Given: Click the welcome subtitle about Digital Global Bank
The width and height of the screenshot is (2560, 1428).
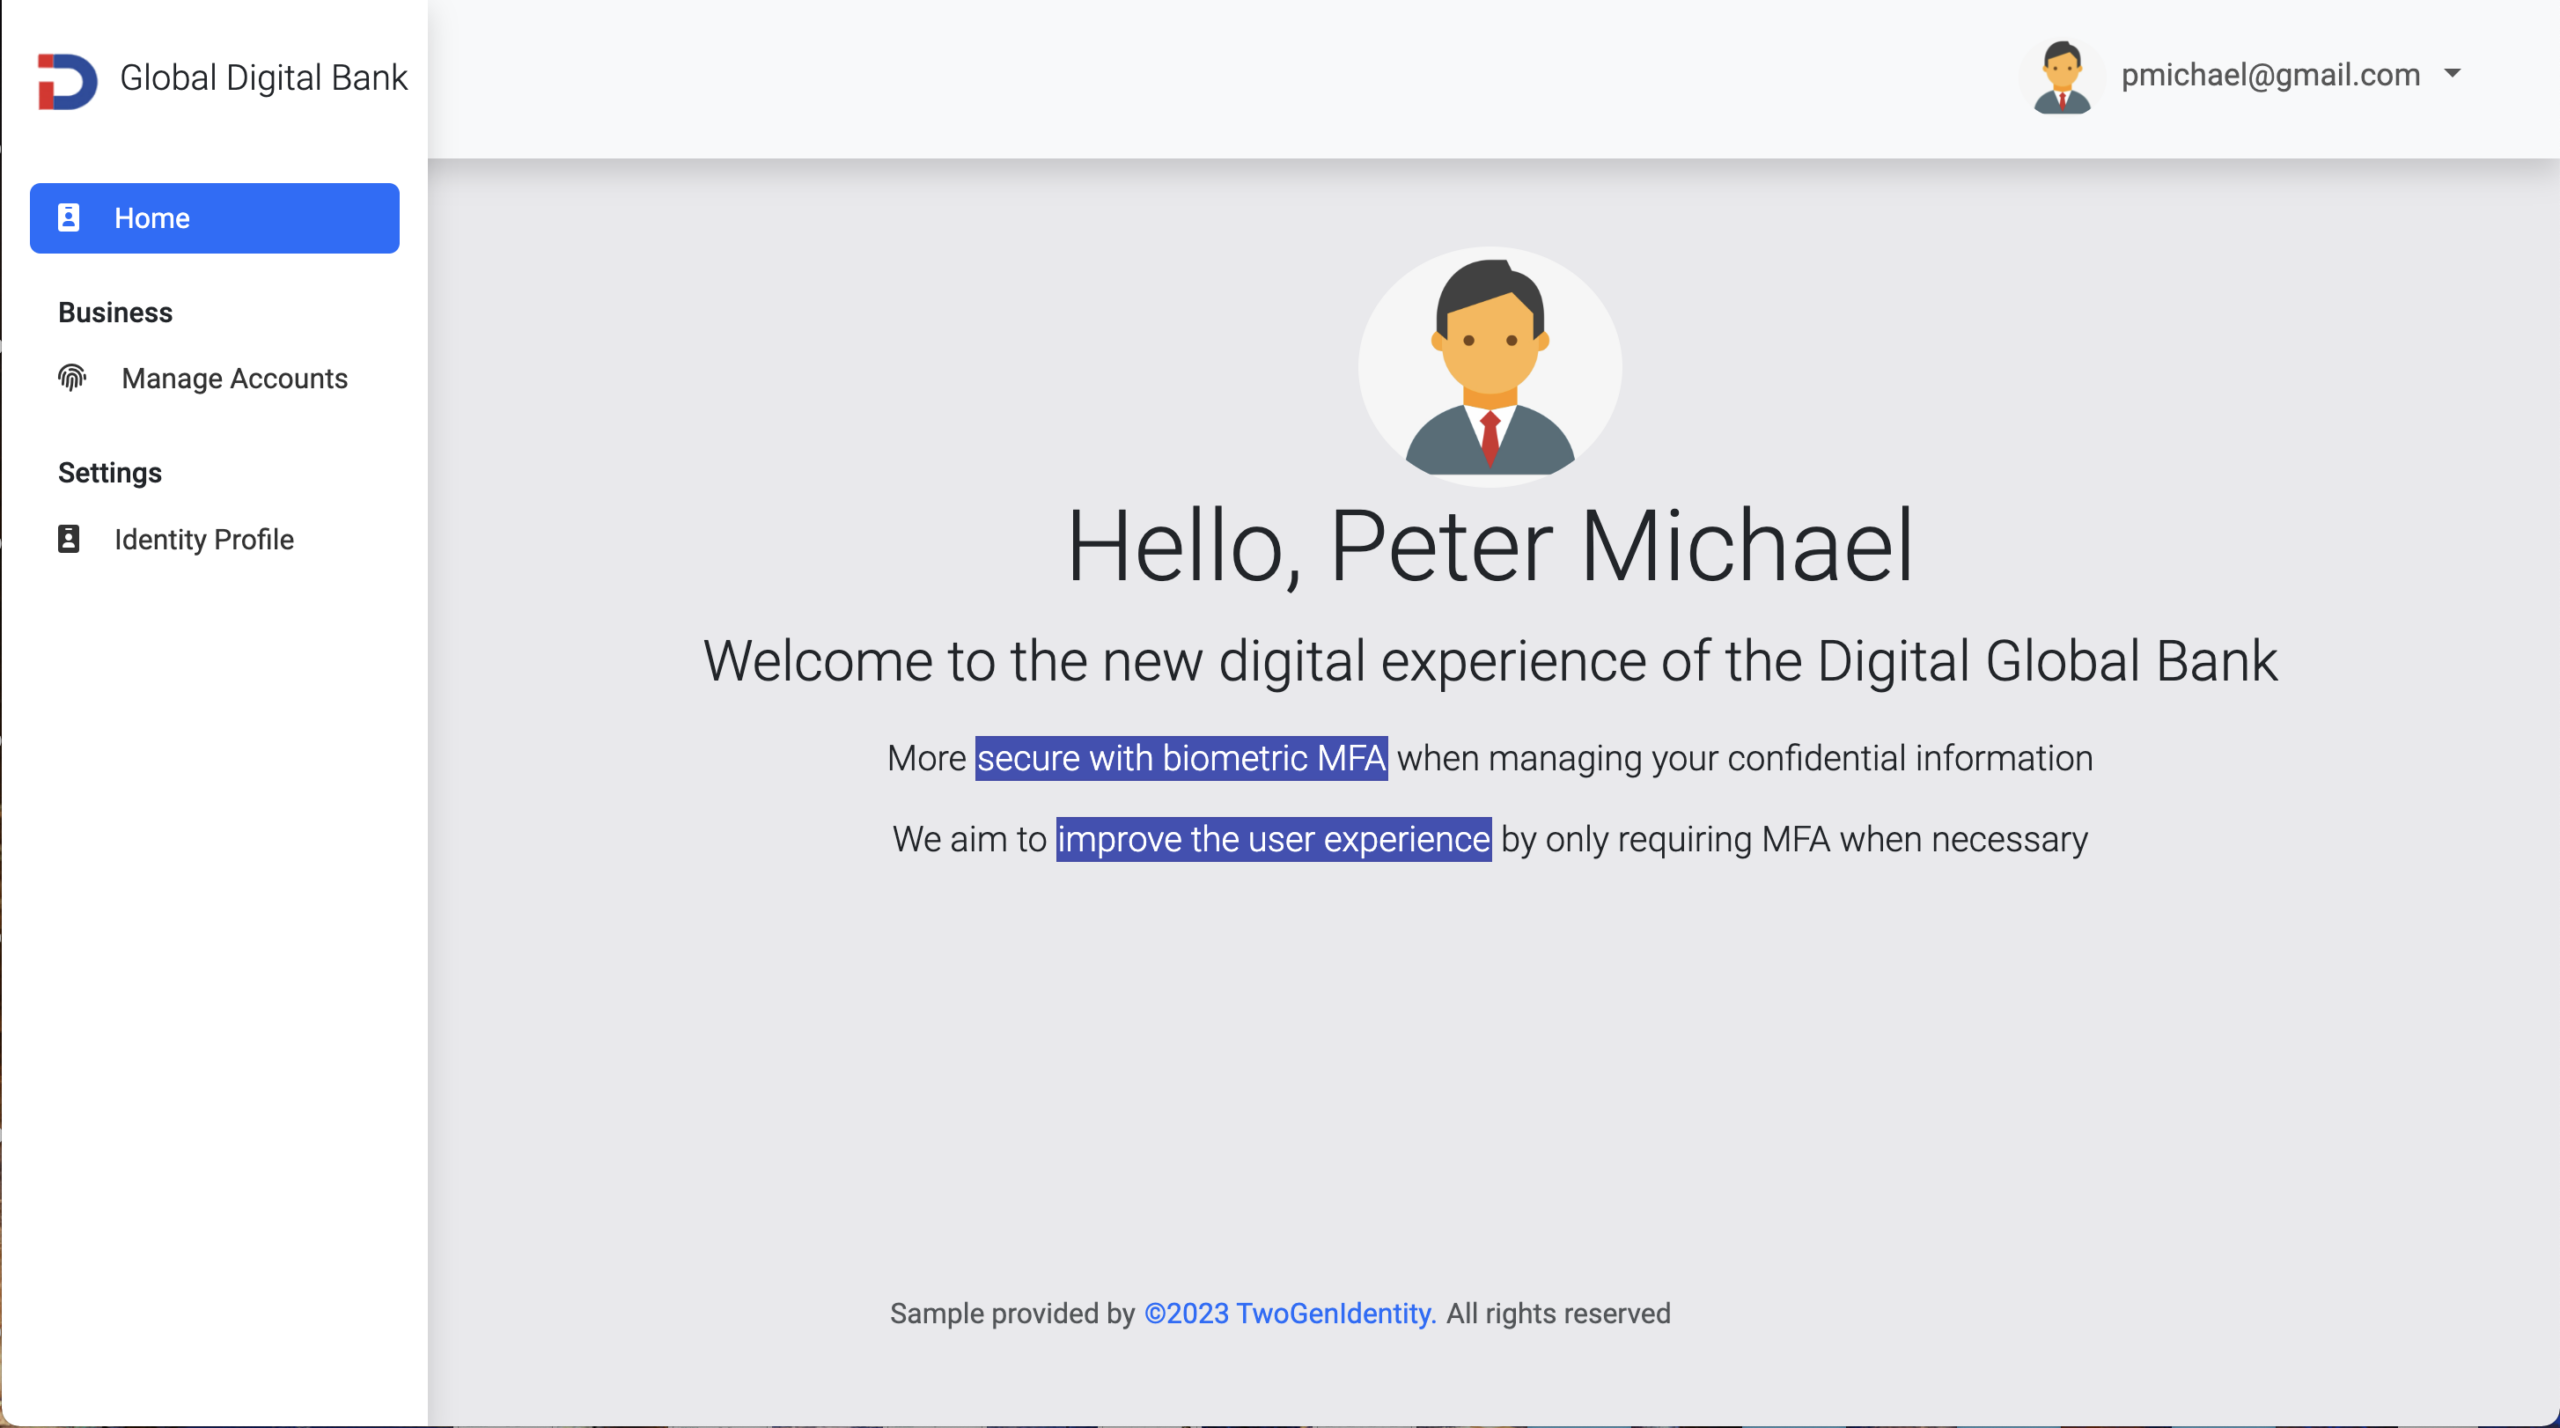Looking at the screenshot, I should [1489, 662].
